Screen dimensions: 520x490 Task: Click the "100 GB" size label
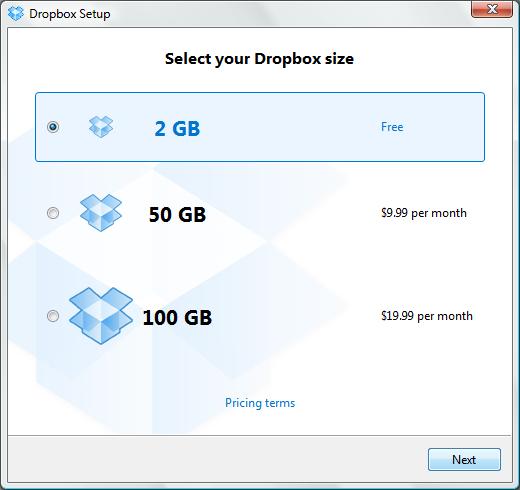[x=177, y=317]
